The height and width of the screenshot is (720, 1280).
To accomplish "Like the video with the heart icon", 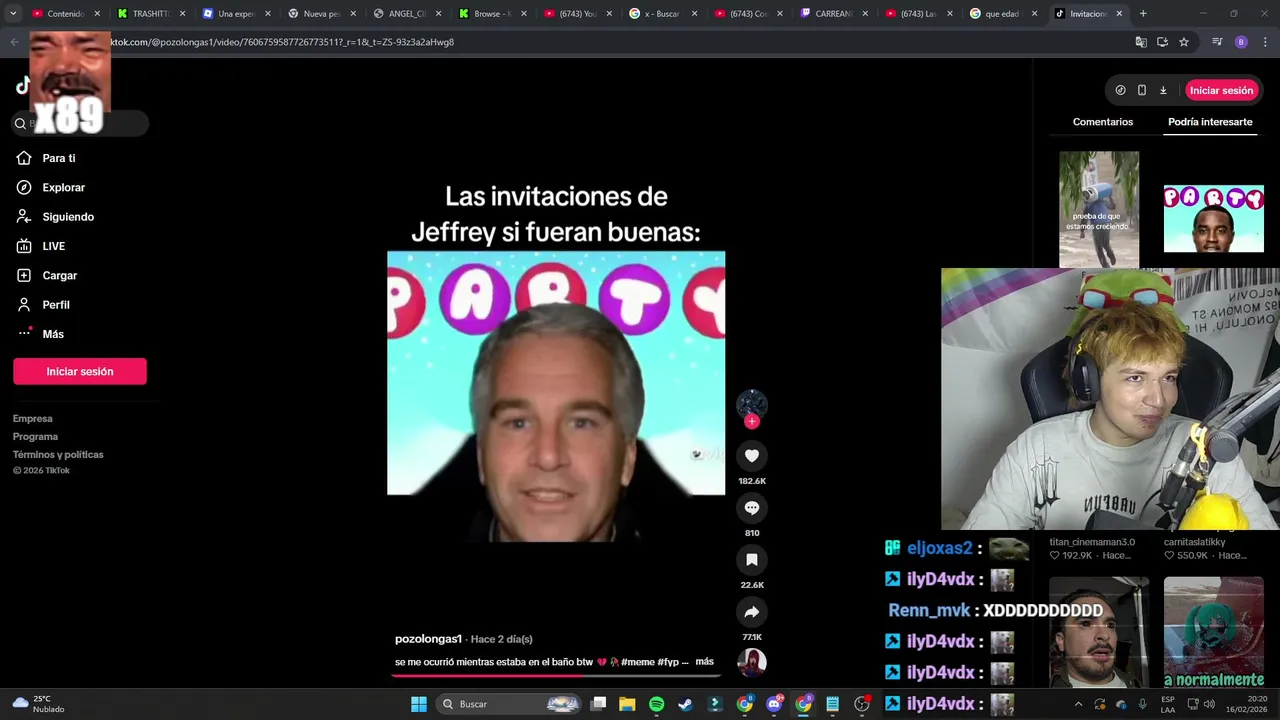I will point(752,456).
